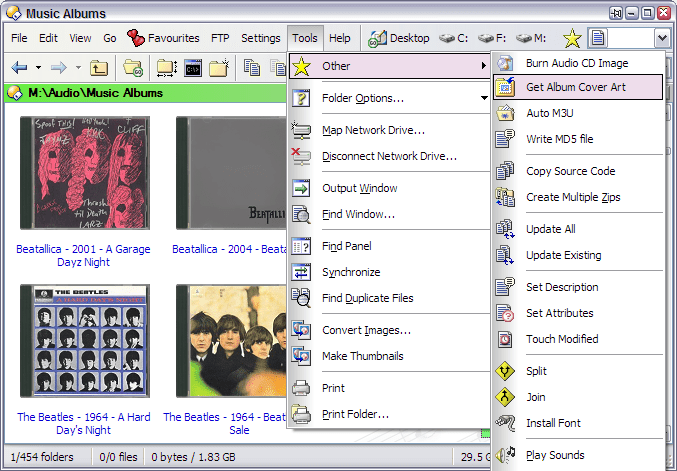The width and height of the screenshot is (677, 471).
Task: Click the Set Attributes icon
Action: tap(505, 313)
